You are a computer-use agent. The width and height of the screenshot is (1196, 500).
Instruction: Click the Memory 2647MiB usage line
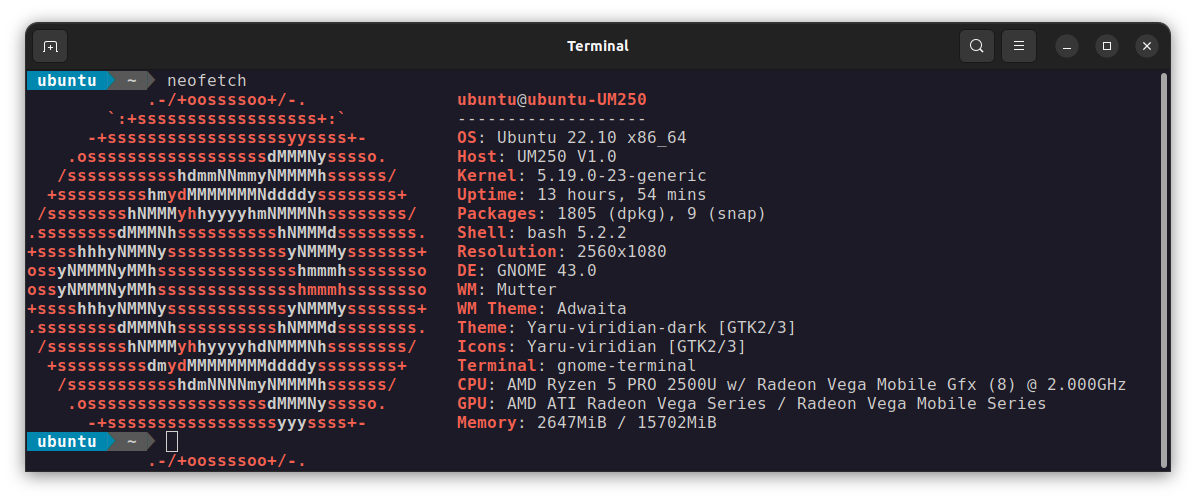[587, 422]
